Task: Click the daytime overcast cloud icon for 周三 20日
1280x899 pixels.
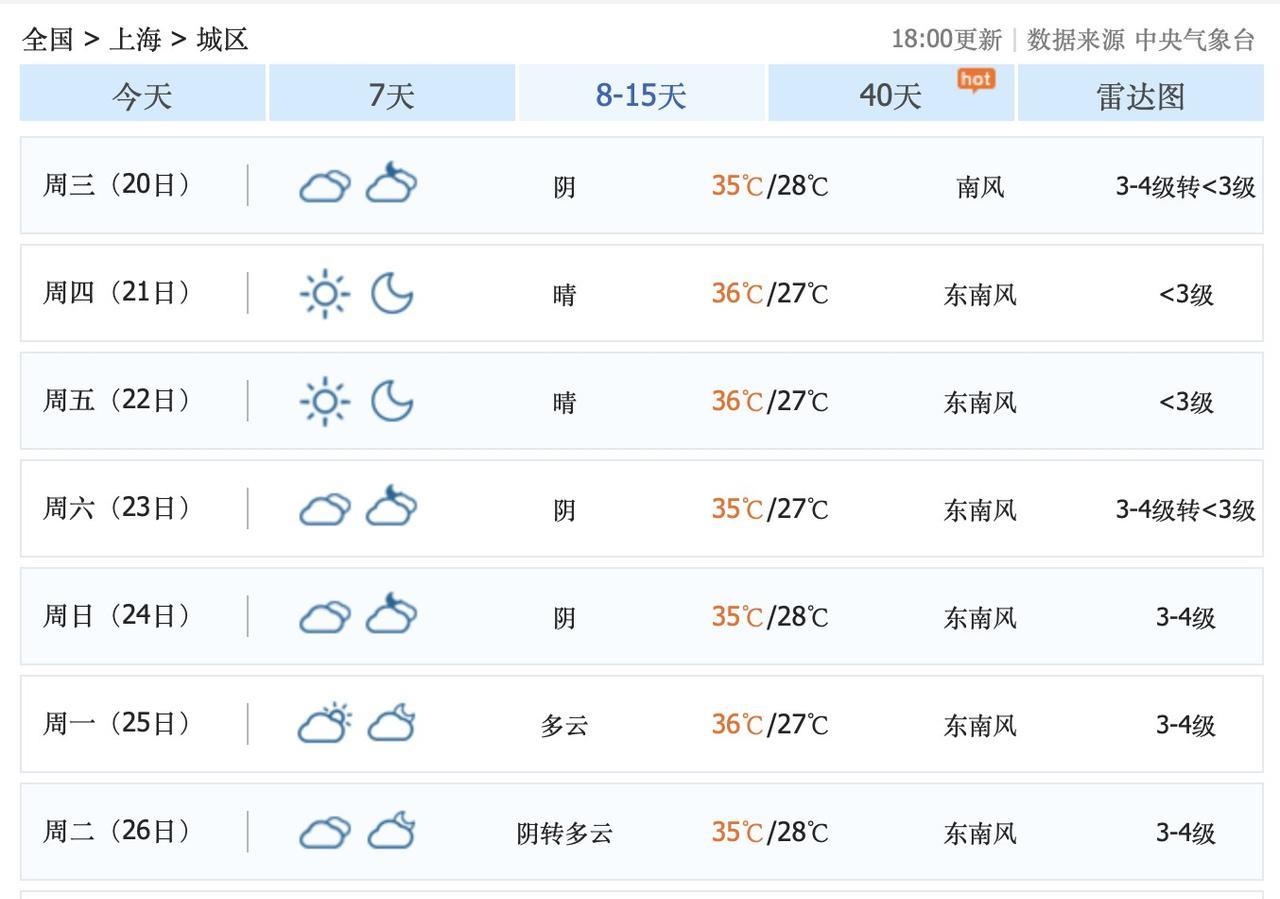Action: click(325, 186)
